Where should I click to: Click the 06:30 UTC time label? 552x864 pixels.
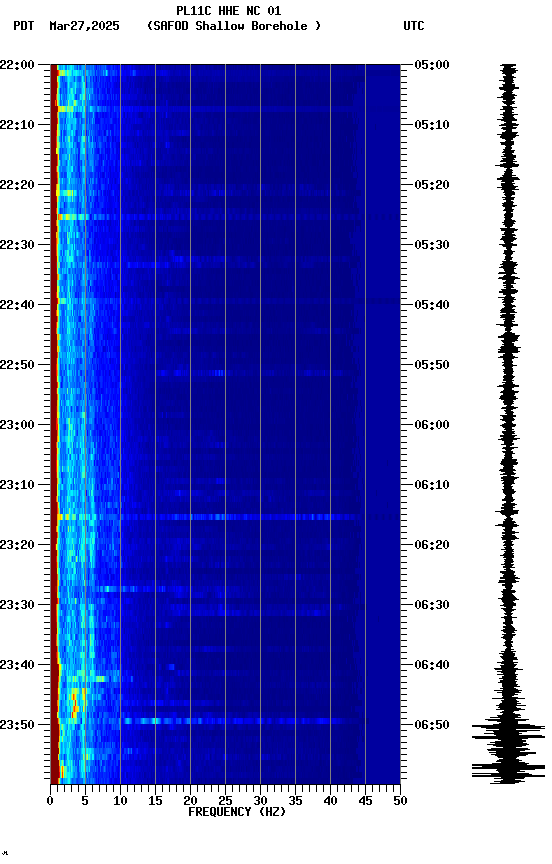tap(432, 605)
